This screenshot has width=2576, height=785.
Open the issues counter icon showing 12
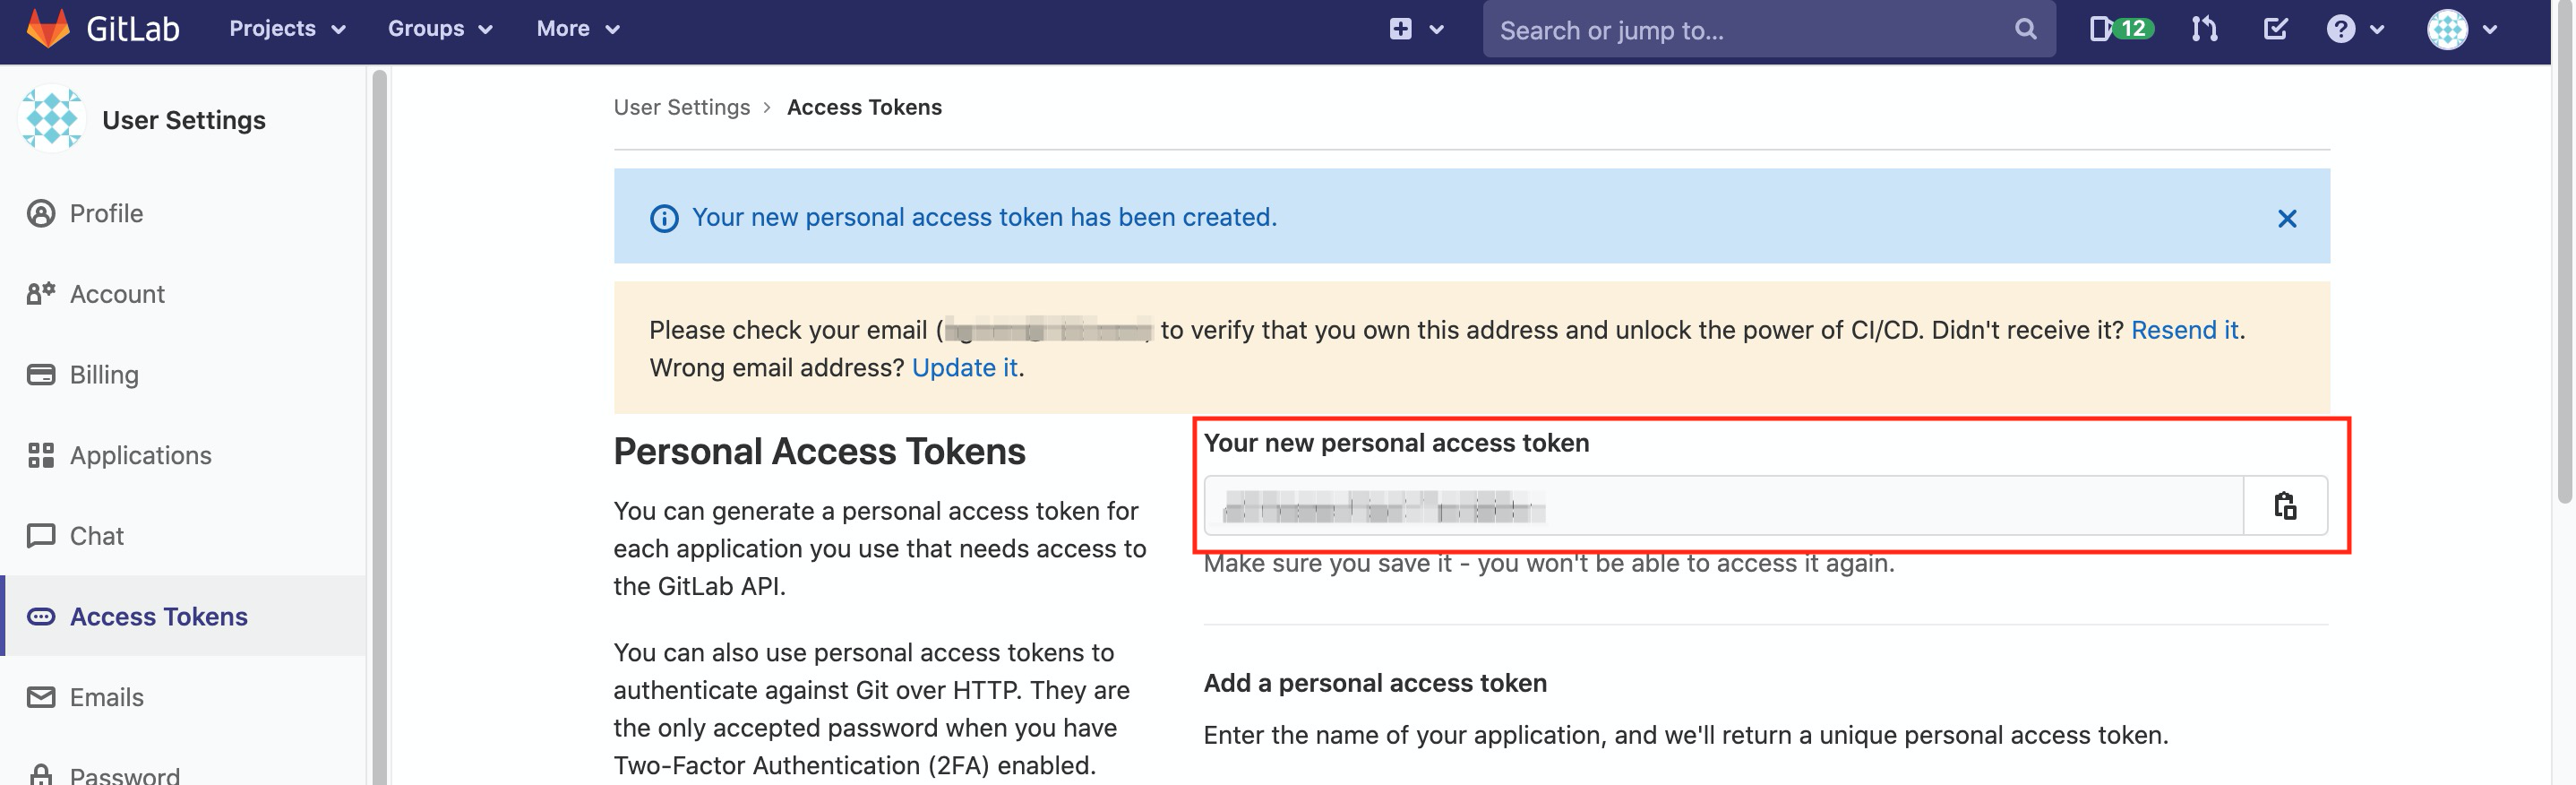[2121, 29]
